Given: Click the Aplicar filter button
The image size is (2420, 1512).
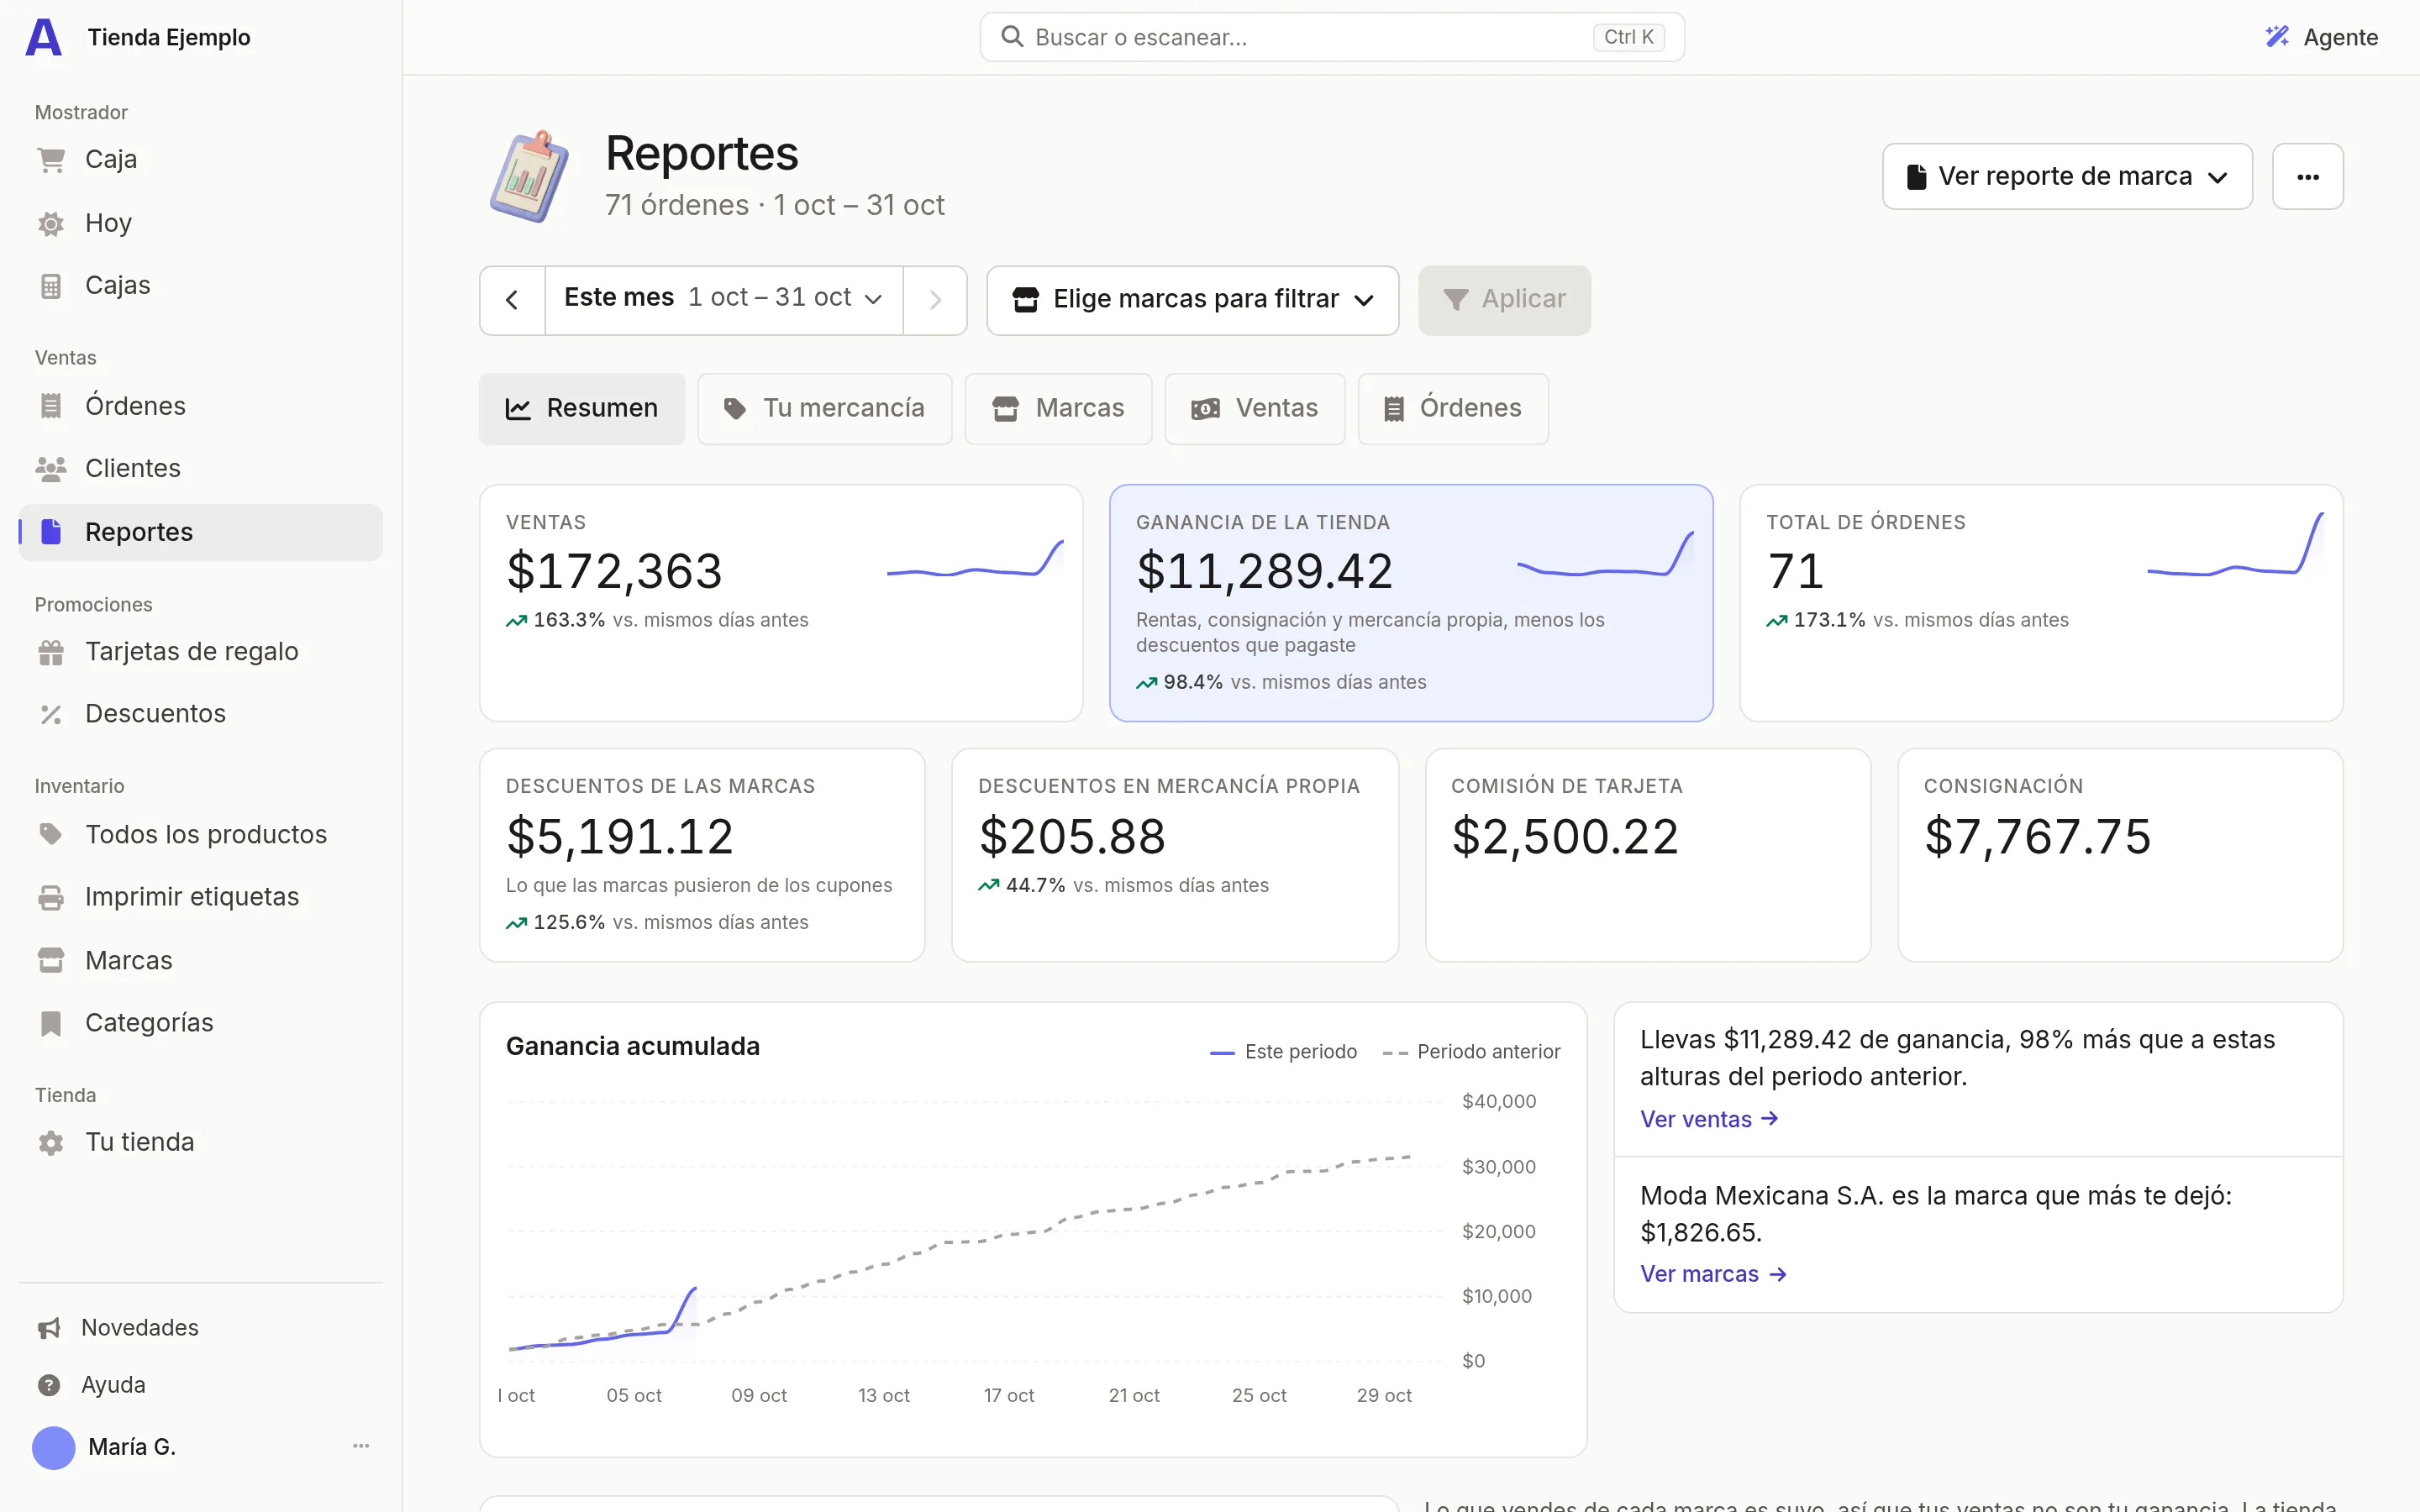Looking at the screenshot, I should tap(1504, 300).
